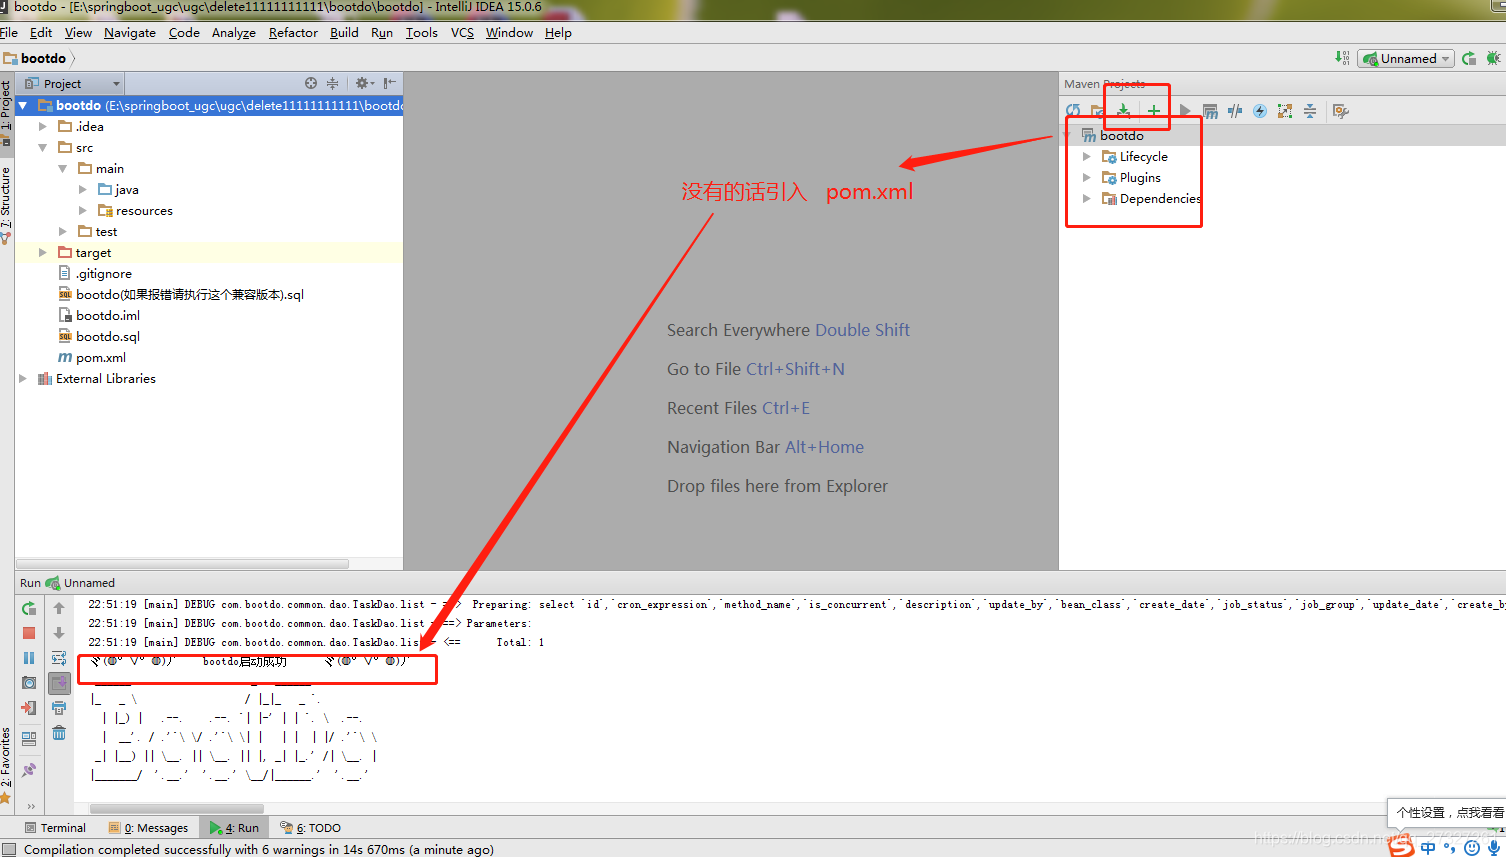Switch to the Terminal tool tab
This screenshot has height=857, width=1506.
tap(55, 828)
